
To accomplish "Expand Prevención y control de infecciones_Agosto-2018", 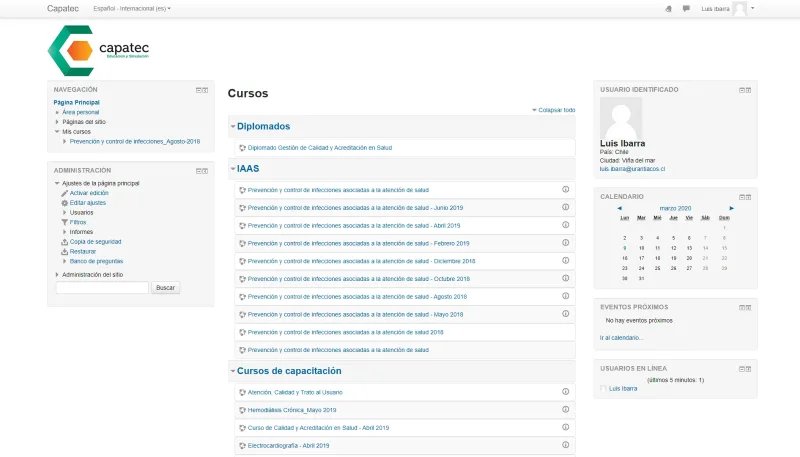I will coord(65,142).
